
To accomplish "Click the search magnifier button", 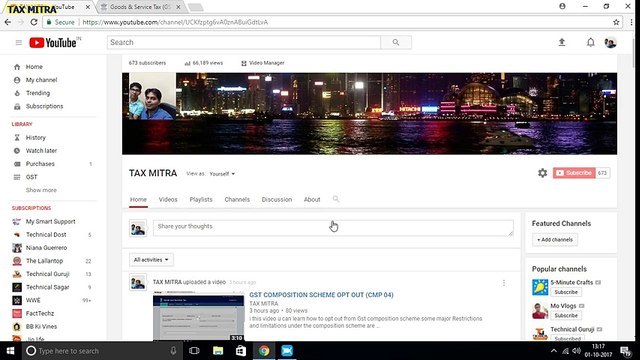I will [396, 42].
